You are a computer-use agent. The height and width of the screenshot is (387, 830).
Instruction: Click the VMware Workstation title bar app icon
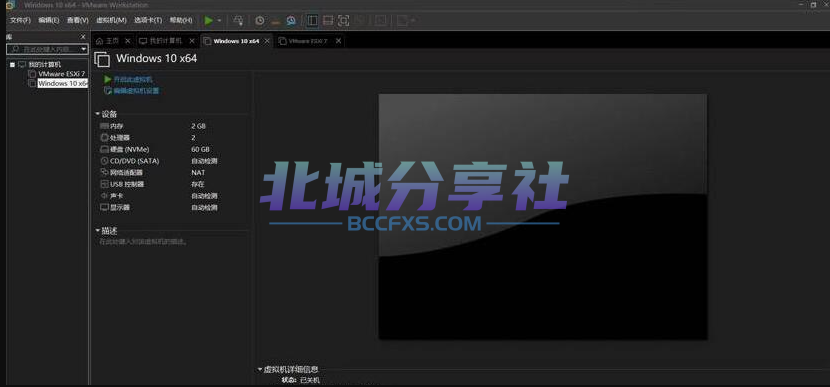[x=10, y=5]
